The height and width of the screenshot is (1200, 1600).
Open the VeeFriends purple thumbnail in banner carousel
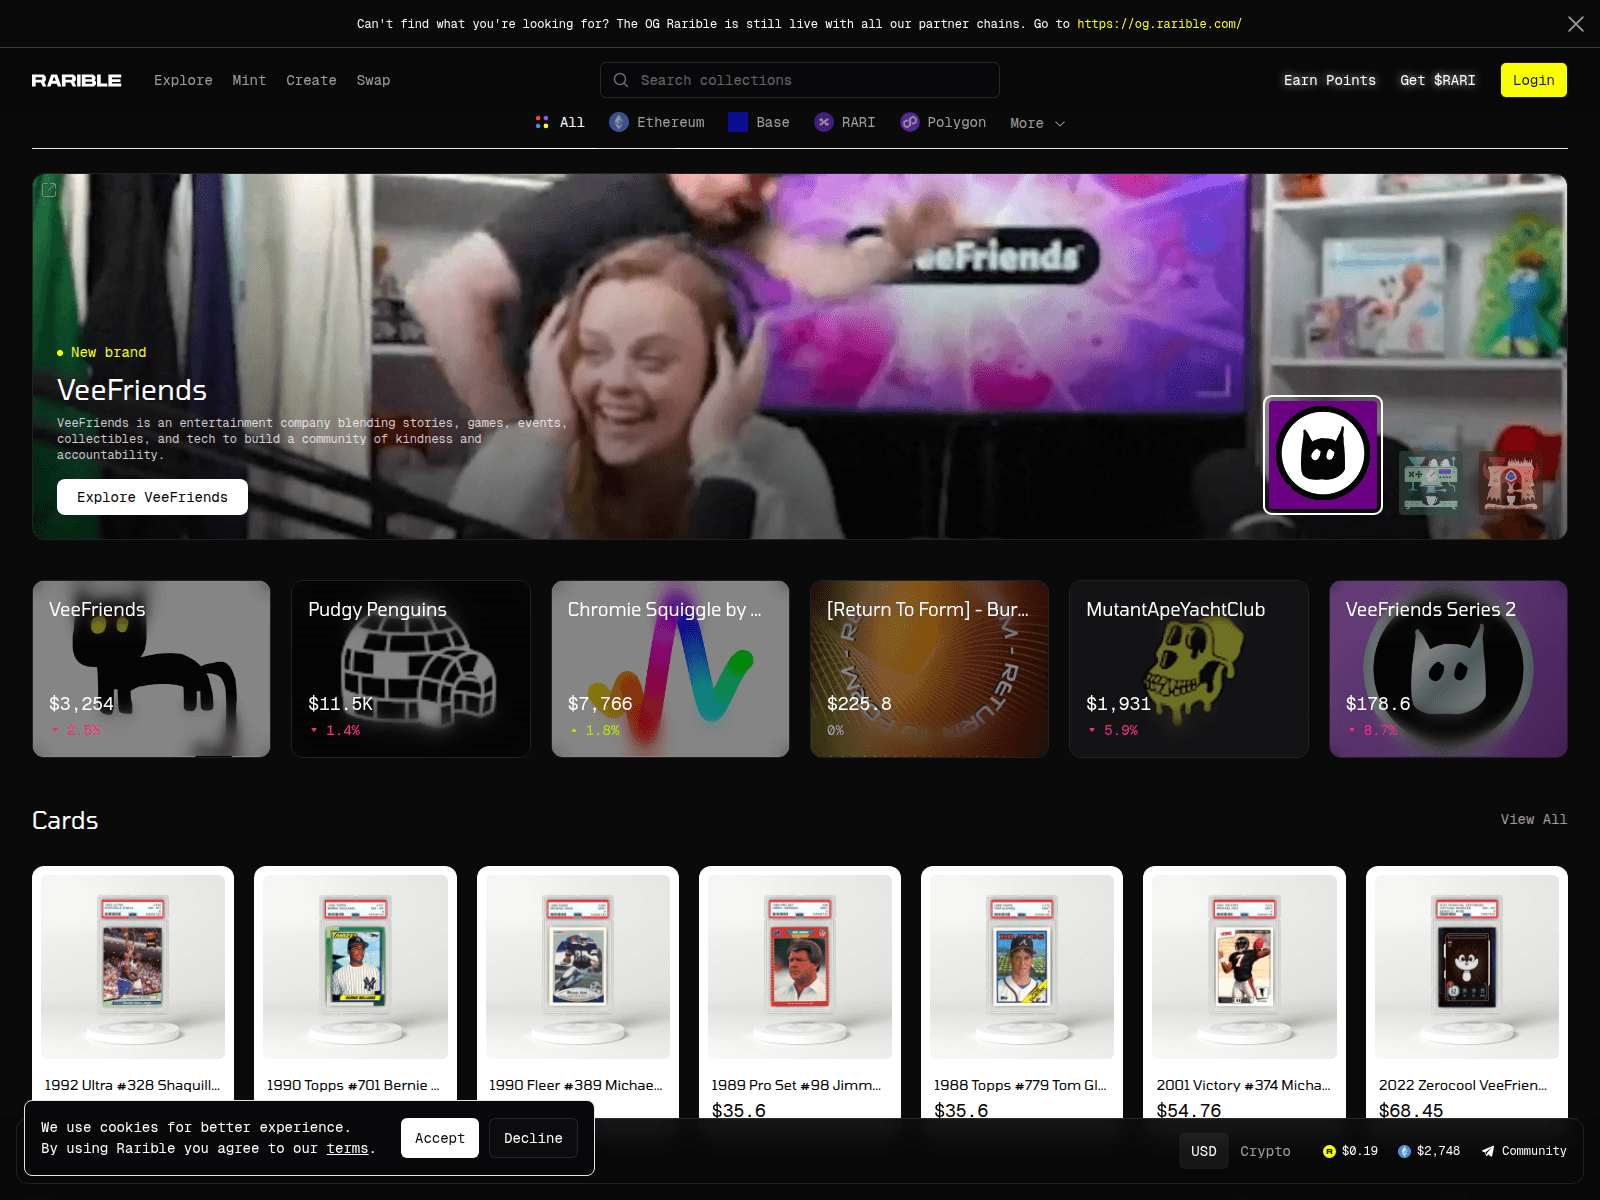point(1322,454)
